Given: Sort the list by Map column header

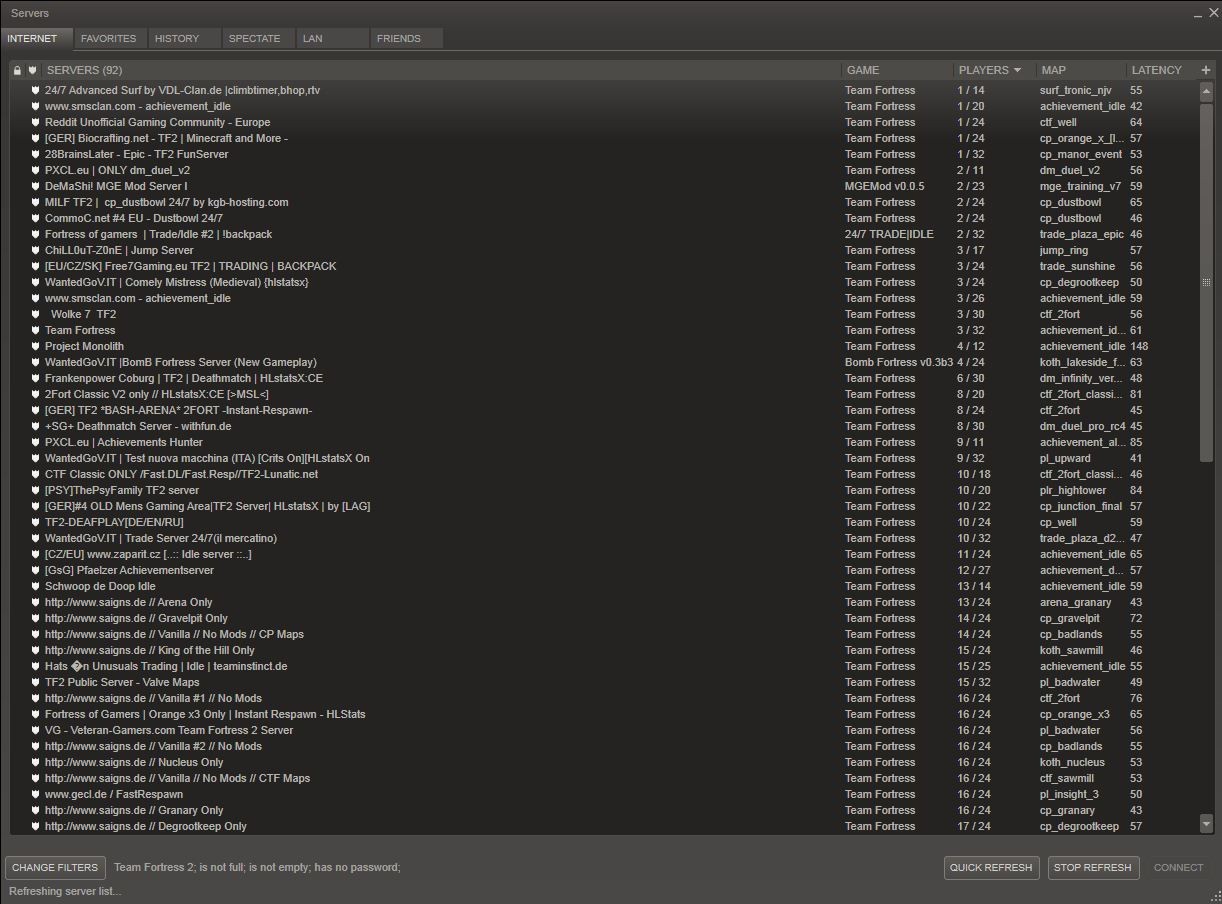Looking at the screenshot, I should (1053, 71).
